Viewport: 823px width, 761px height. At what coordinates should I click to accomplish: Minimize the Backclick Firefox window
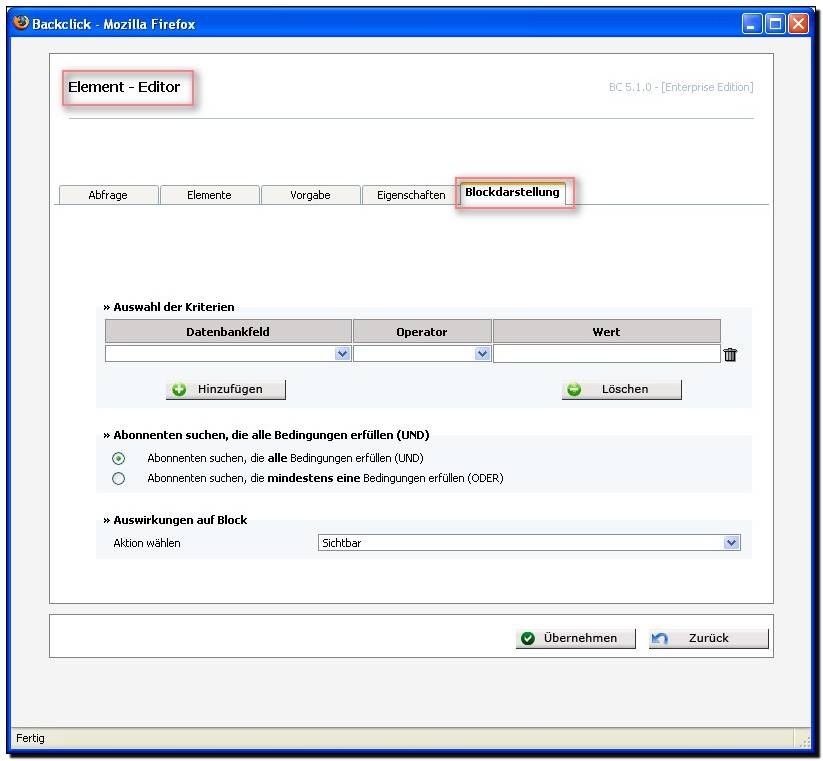point(752,24)
